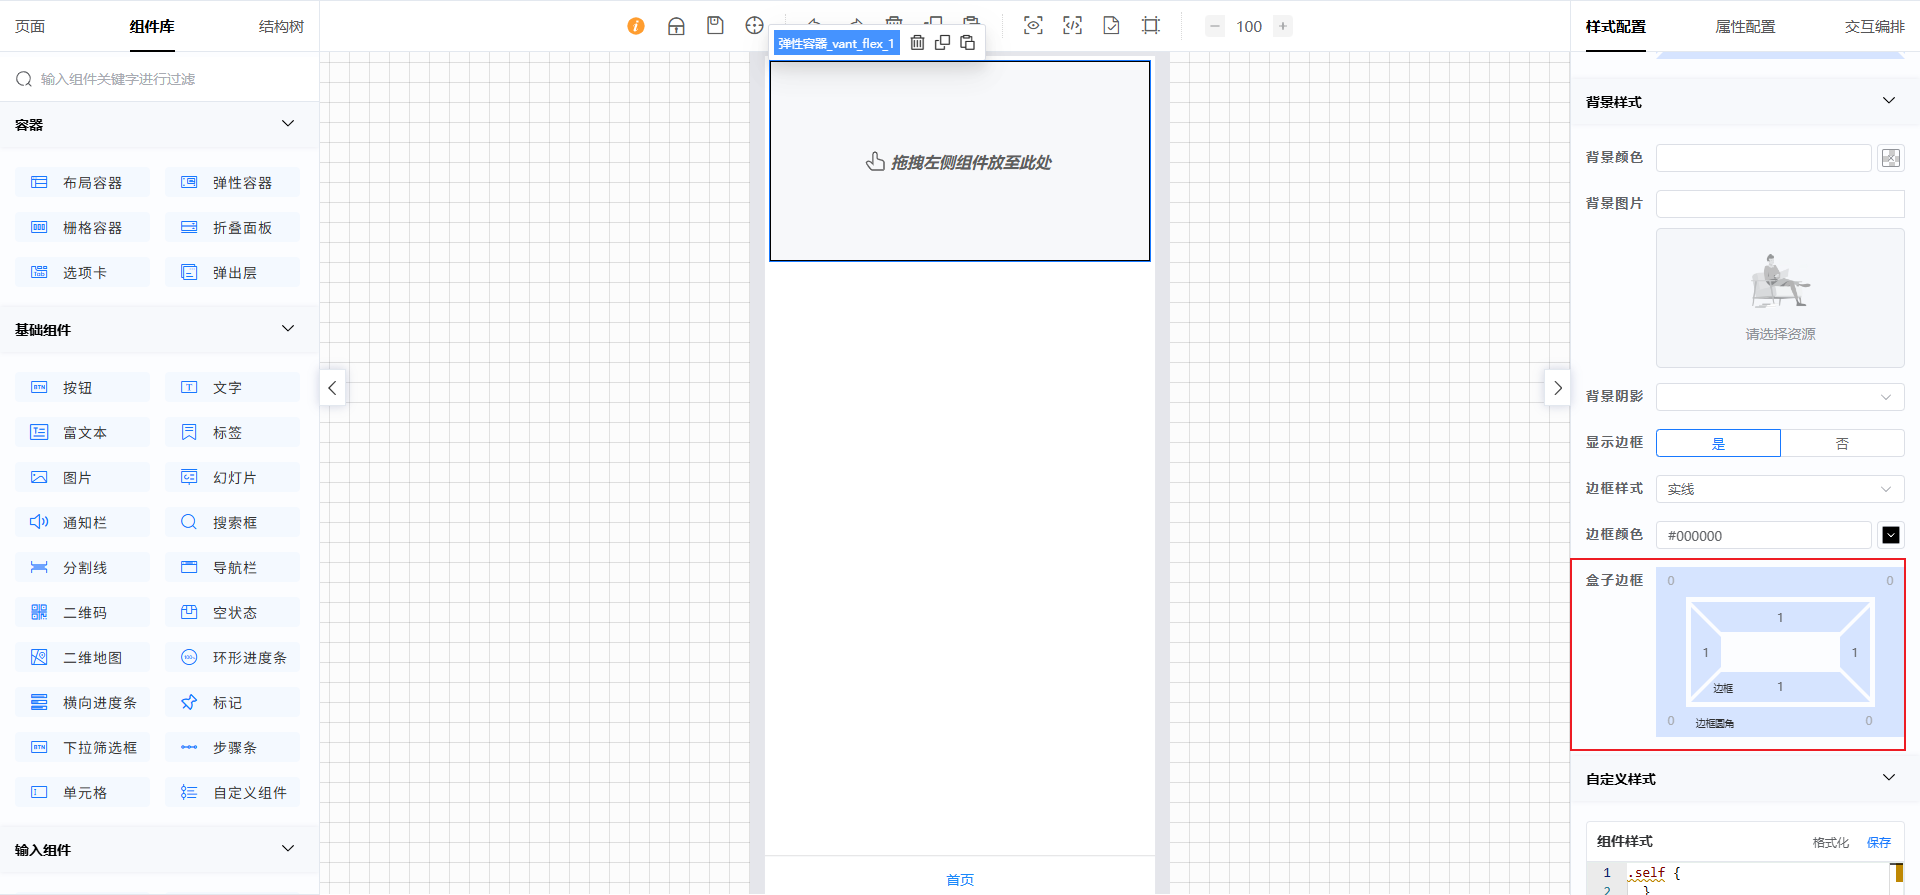Switch to the 结构树 tab
1920x895 pixels.
click(281, 27)
